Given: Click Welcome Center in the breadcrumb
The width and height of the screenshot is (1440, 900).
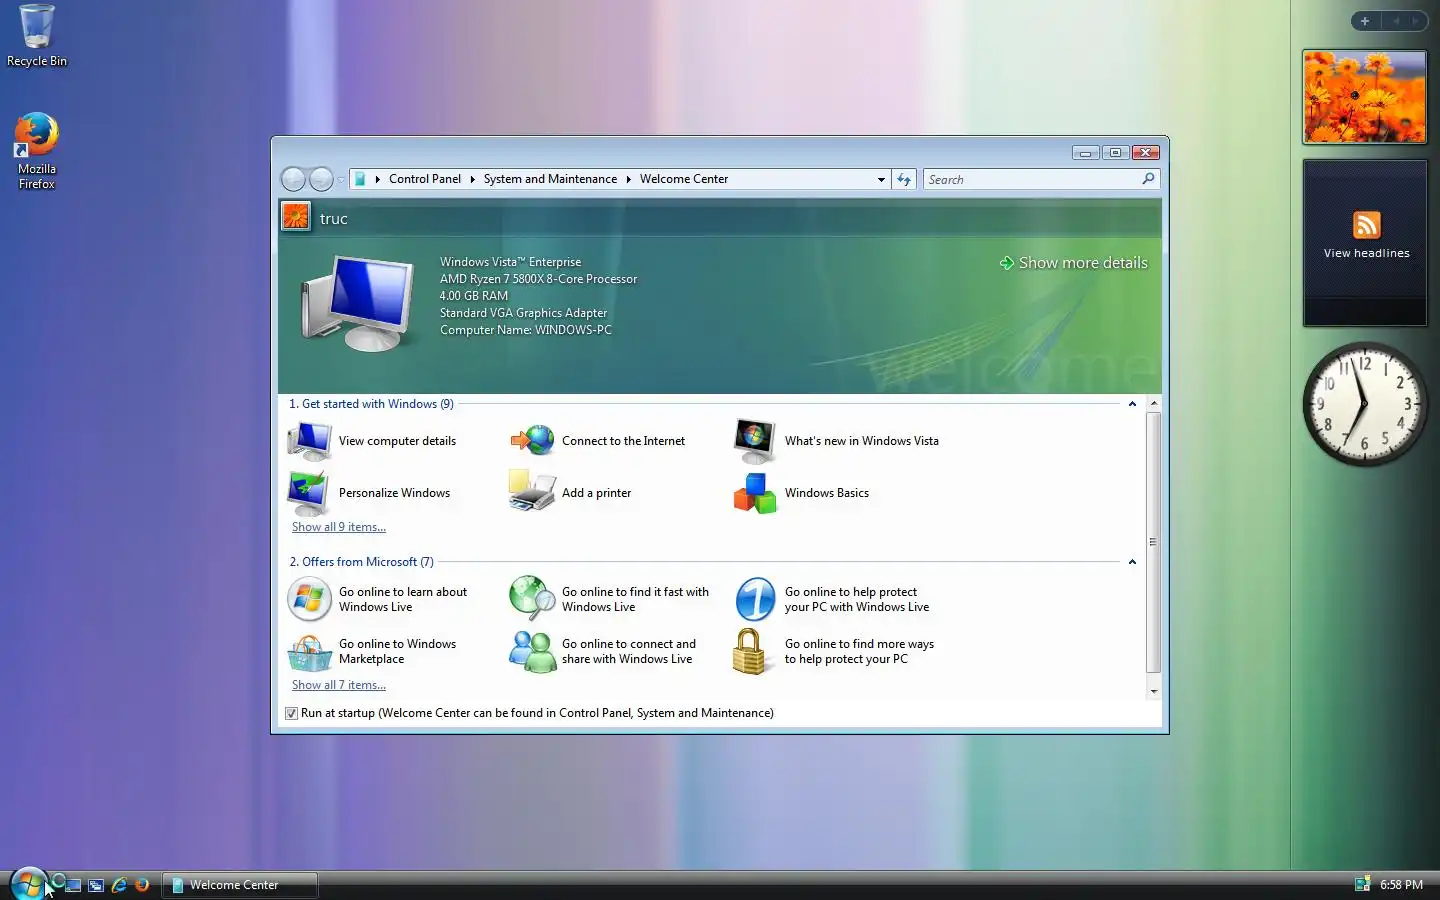Looking at the screenshot, I should (x=684, y=179).
